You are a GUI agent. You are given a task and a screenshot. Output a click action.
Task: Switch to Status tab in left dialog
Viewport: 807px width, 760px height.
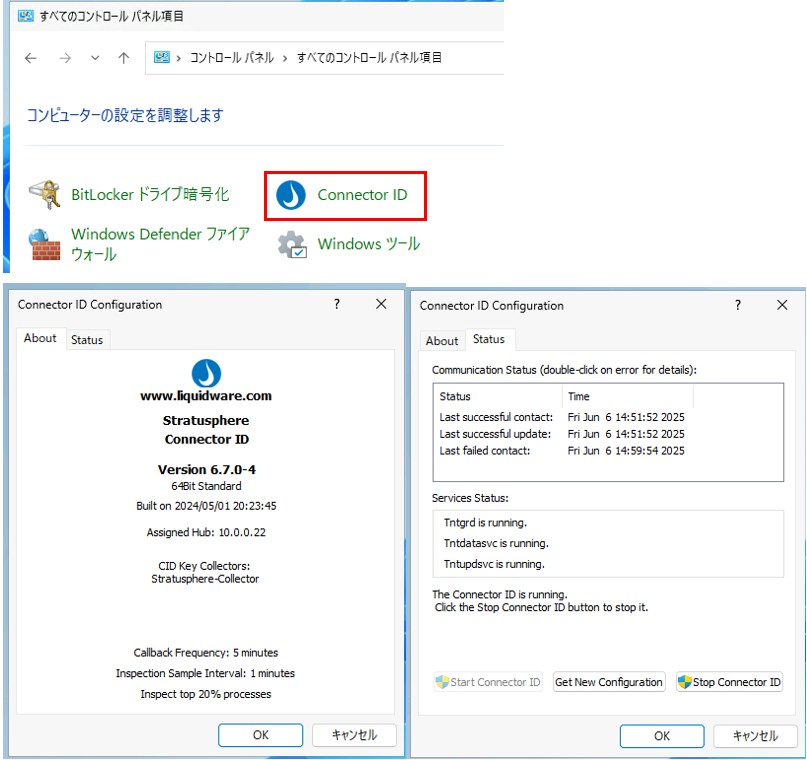87,340
